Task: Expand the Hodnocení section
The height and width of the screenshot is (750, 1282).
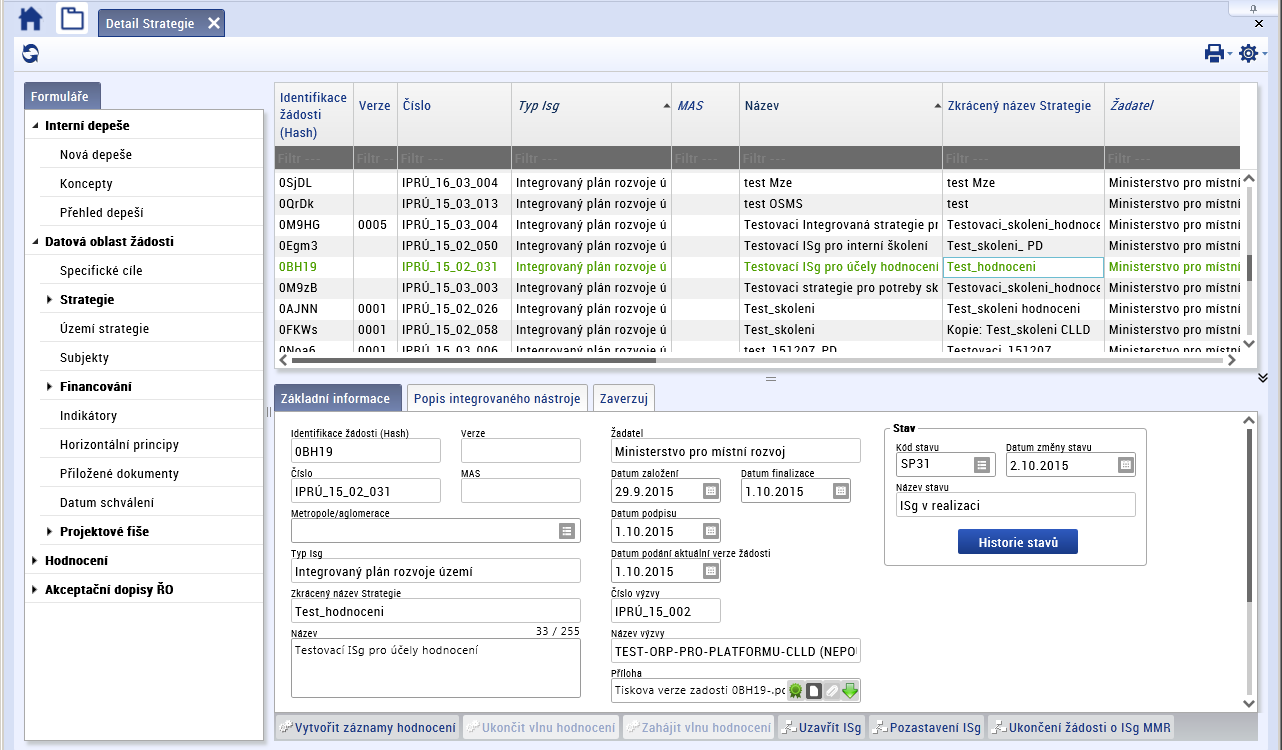Action: click(36, 561)
